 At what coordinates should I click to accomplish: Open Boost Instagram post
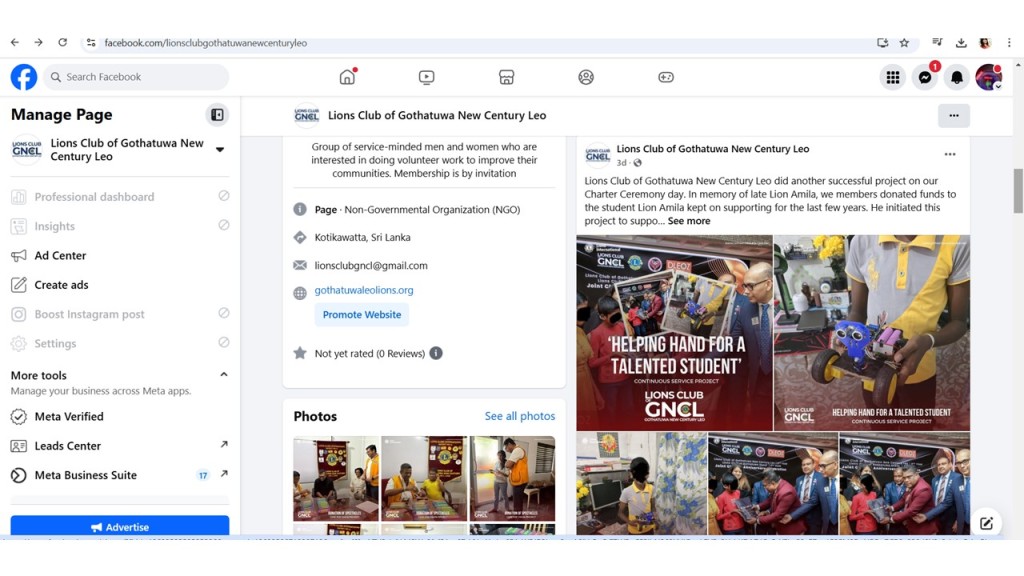point(120,314)
